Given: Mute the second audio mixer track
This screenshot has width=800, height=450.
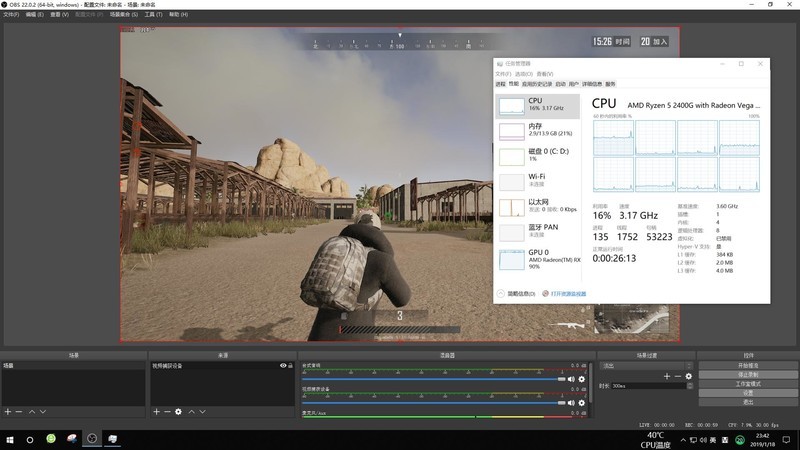Looking at the screenshot, I should 571,402.
